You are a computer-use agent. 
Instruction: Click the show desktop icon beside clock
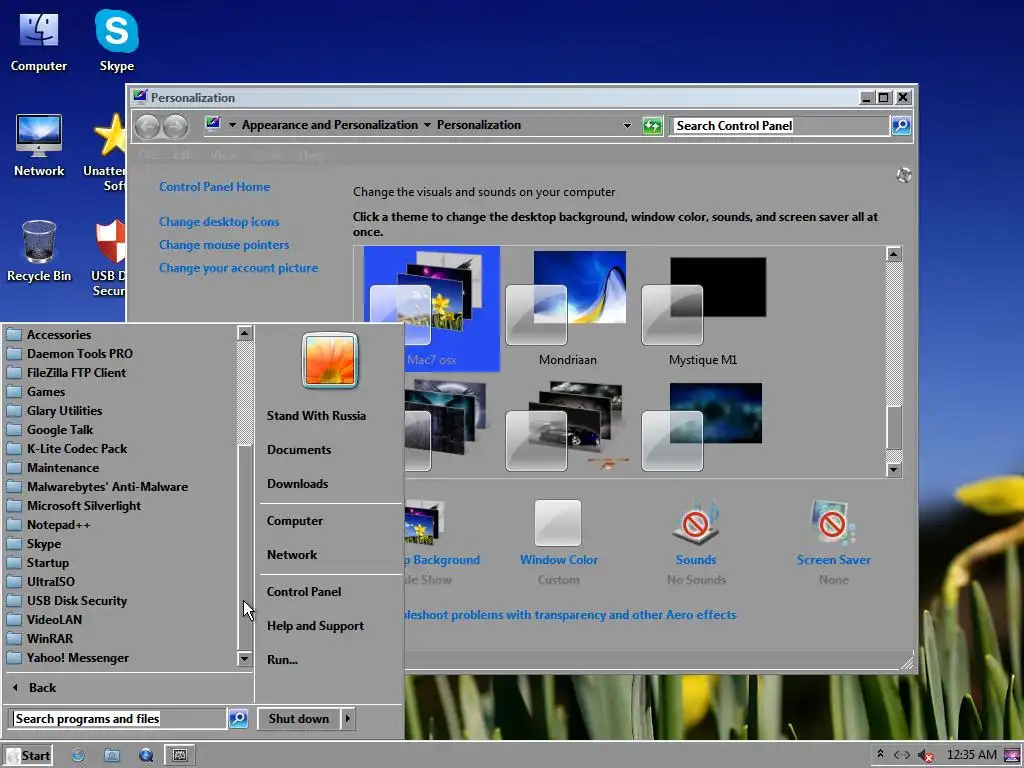pos(1013,755)
